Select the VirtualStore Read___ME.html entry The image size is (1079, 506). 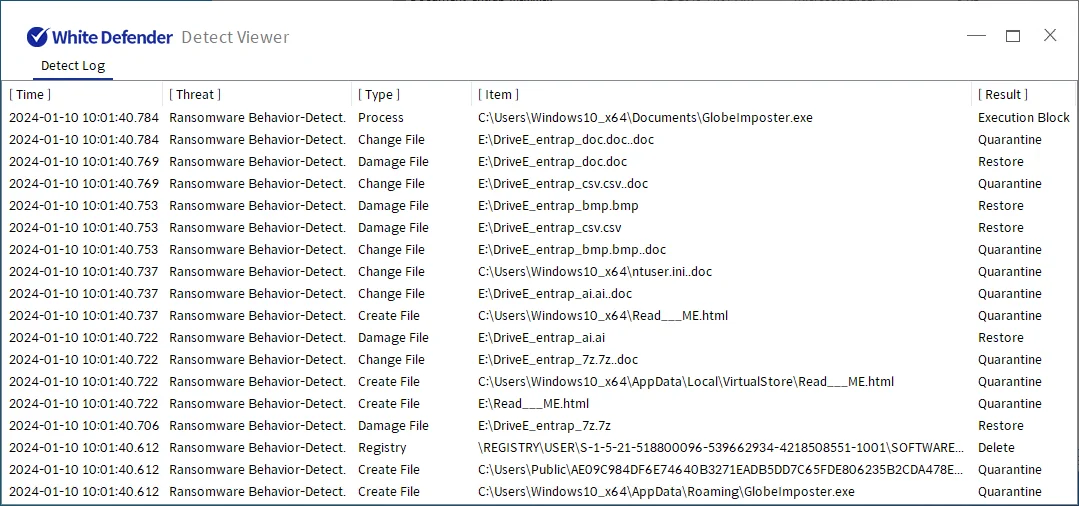tap(685, 382)
